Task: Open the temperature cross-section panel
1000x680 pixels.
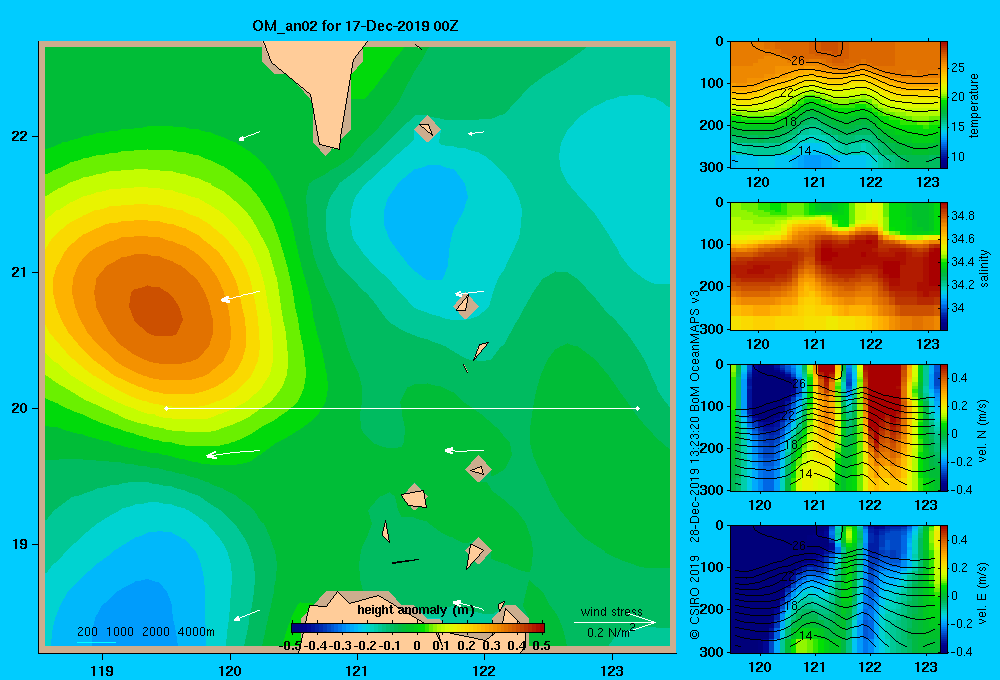Action: [x=834, y=105]
